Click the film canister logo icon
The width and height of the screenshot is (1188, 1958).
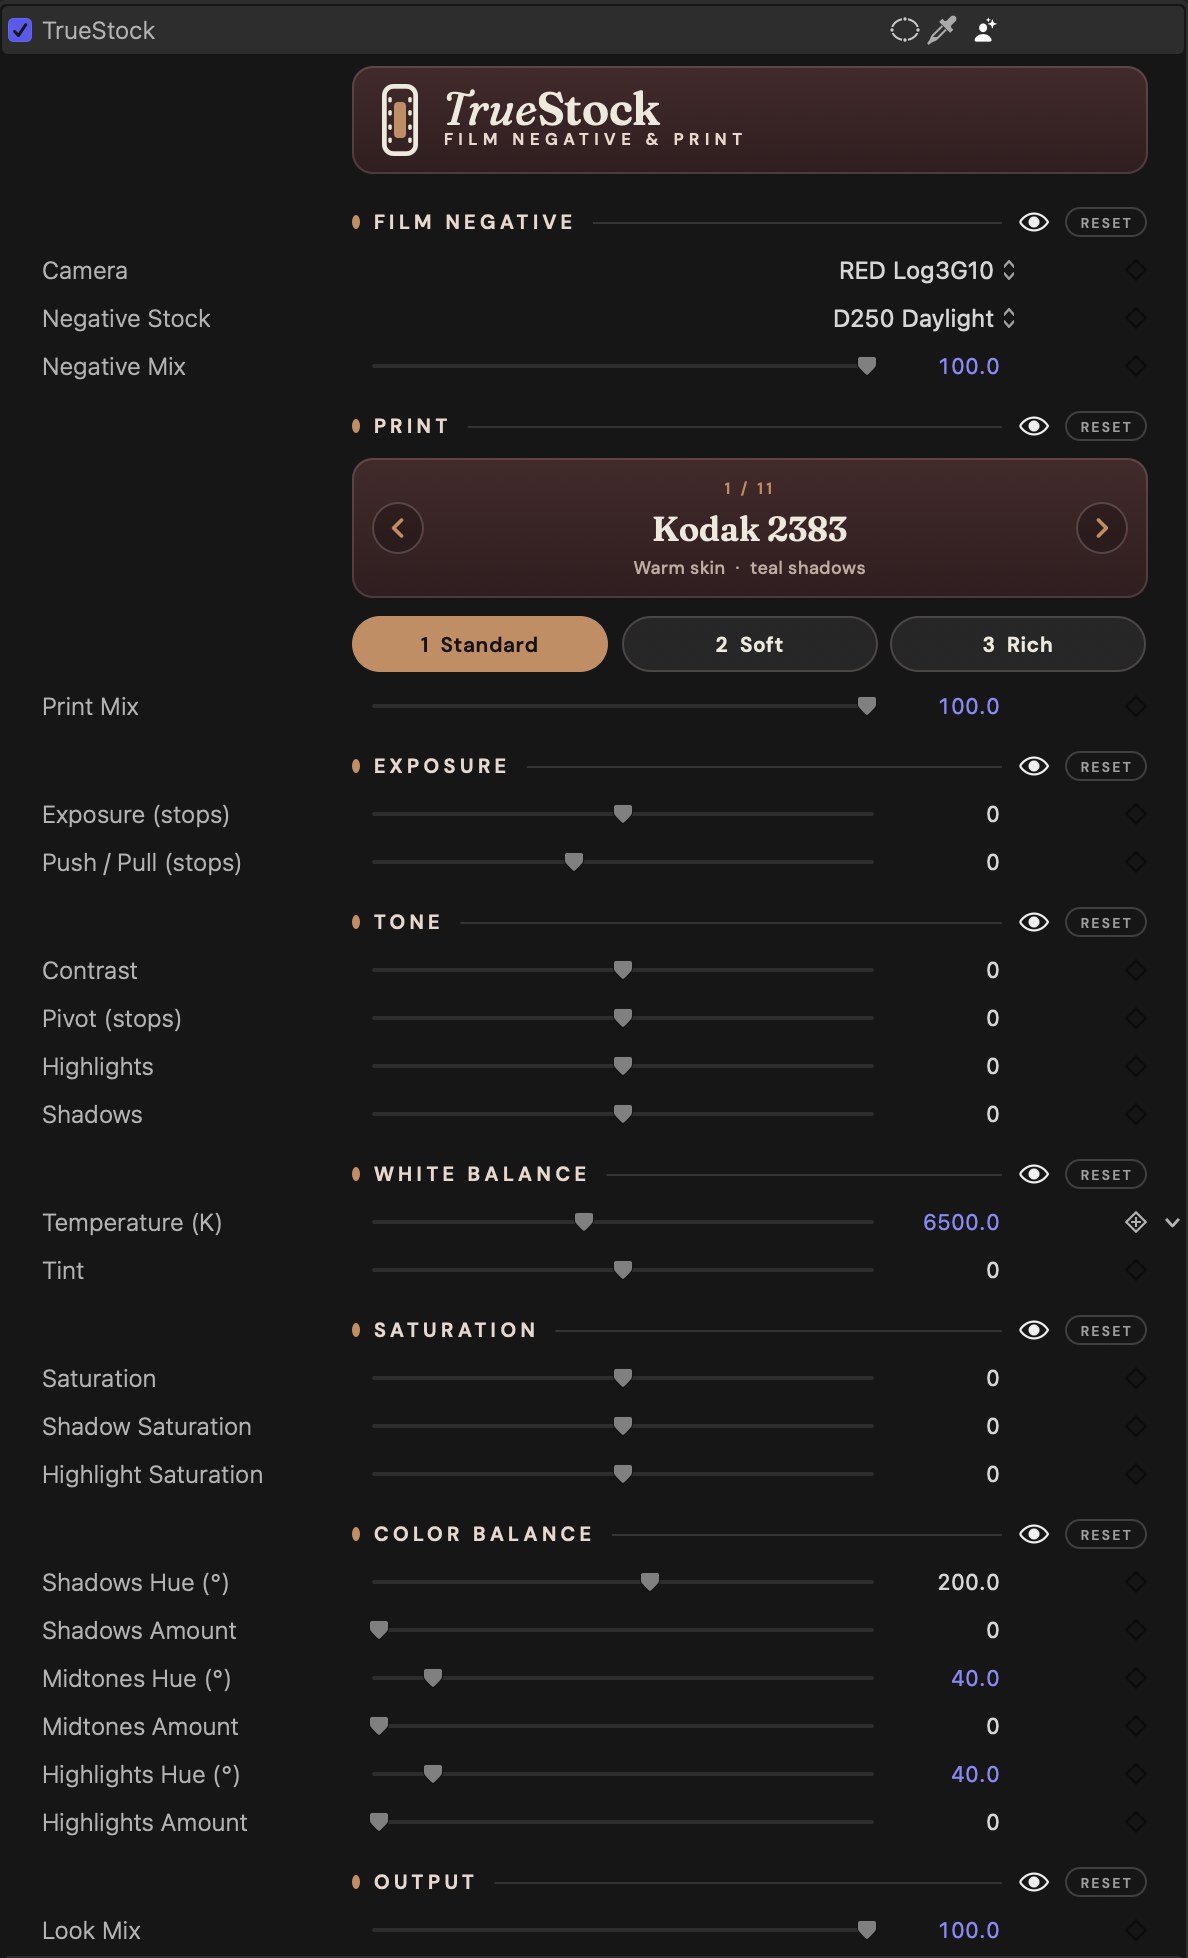click(400, 120)
